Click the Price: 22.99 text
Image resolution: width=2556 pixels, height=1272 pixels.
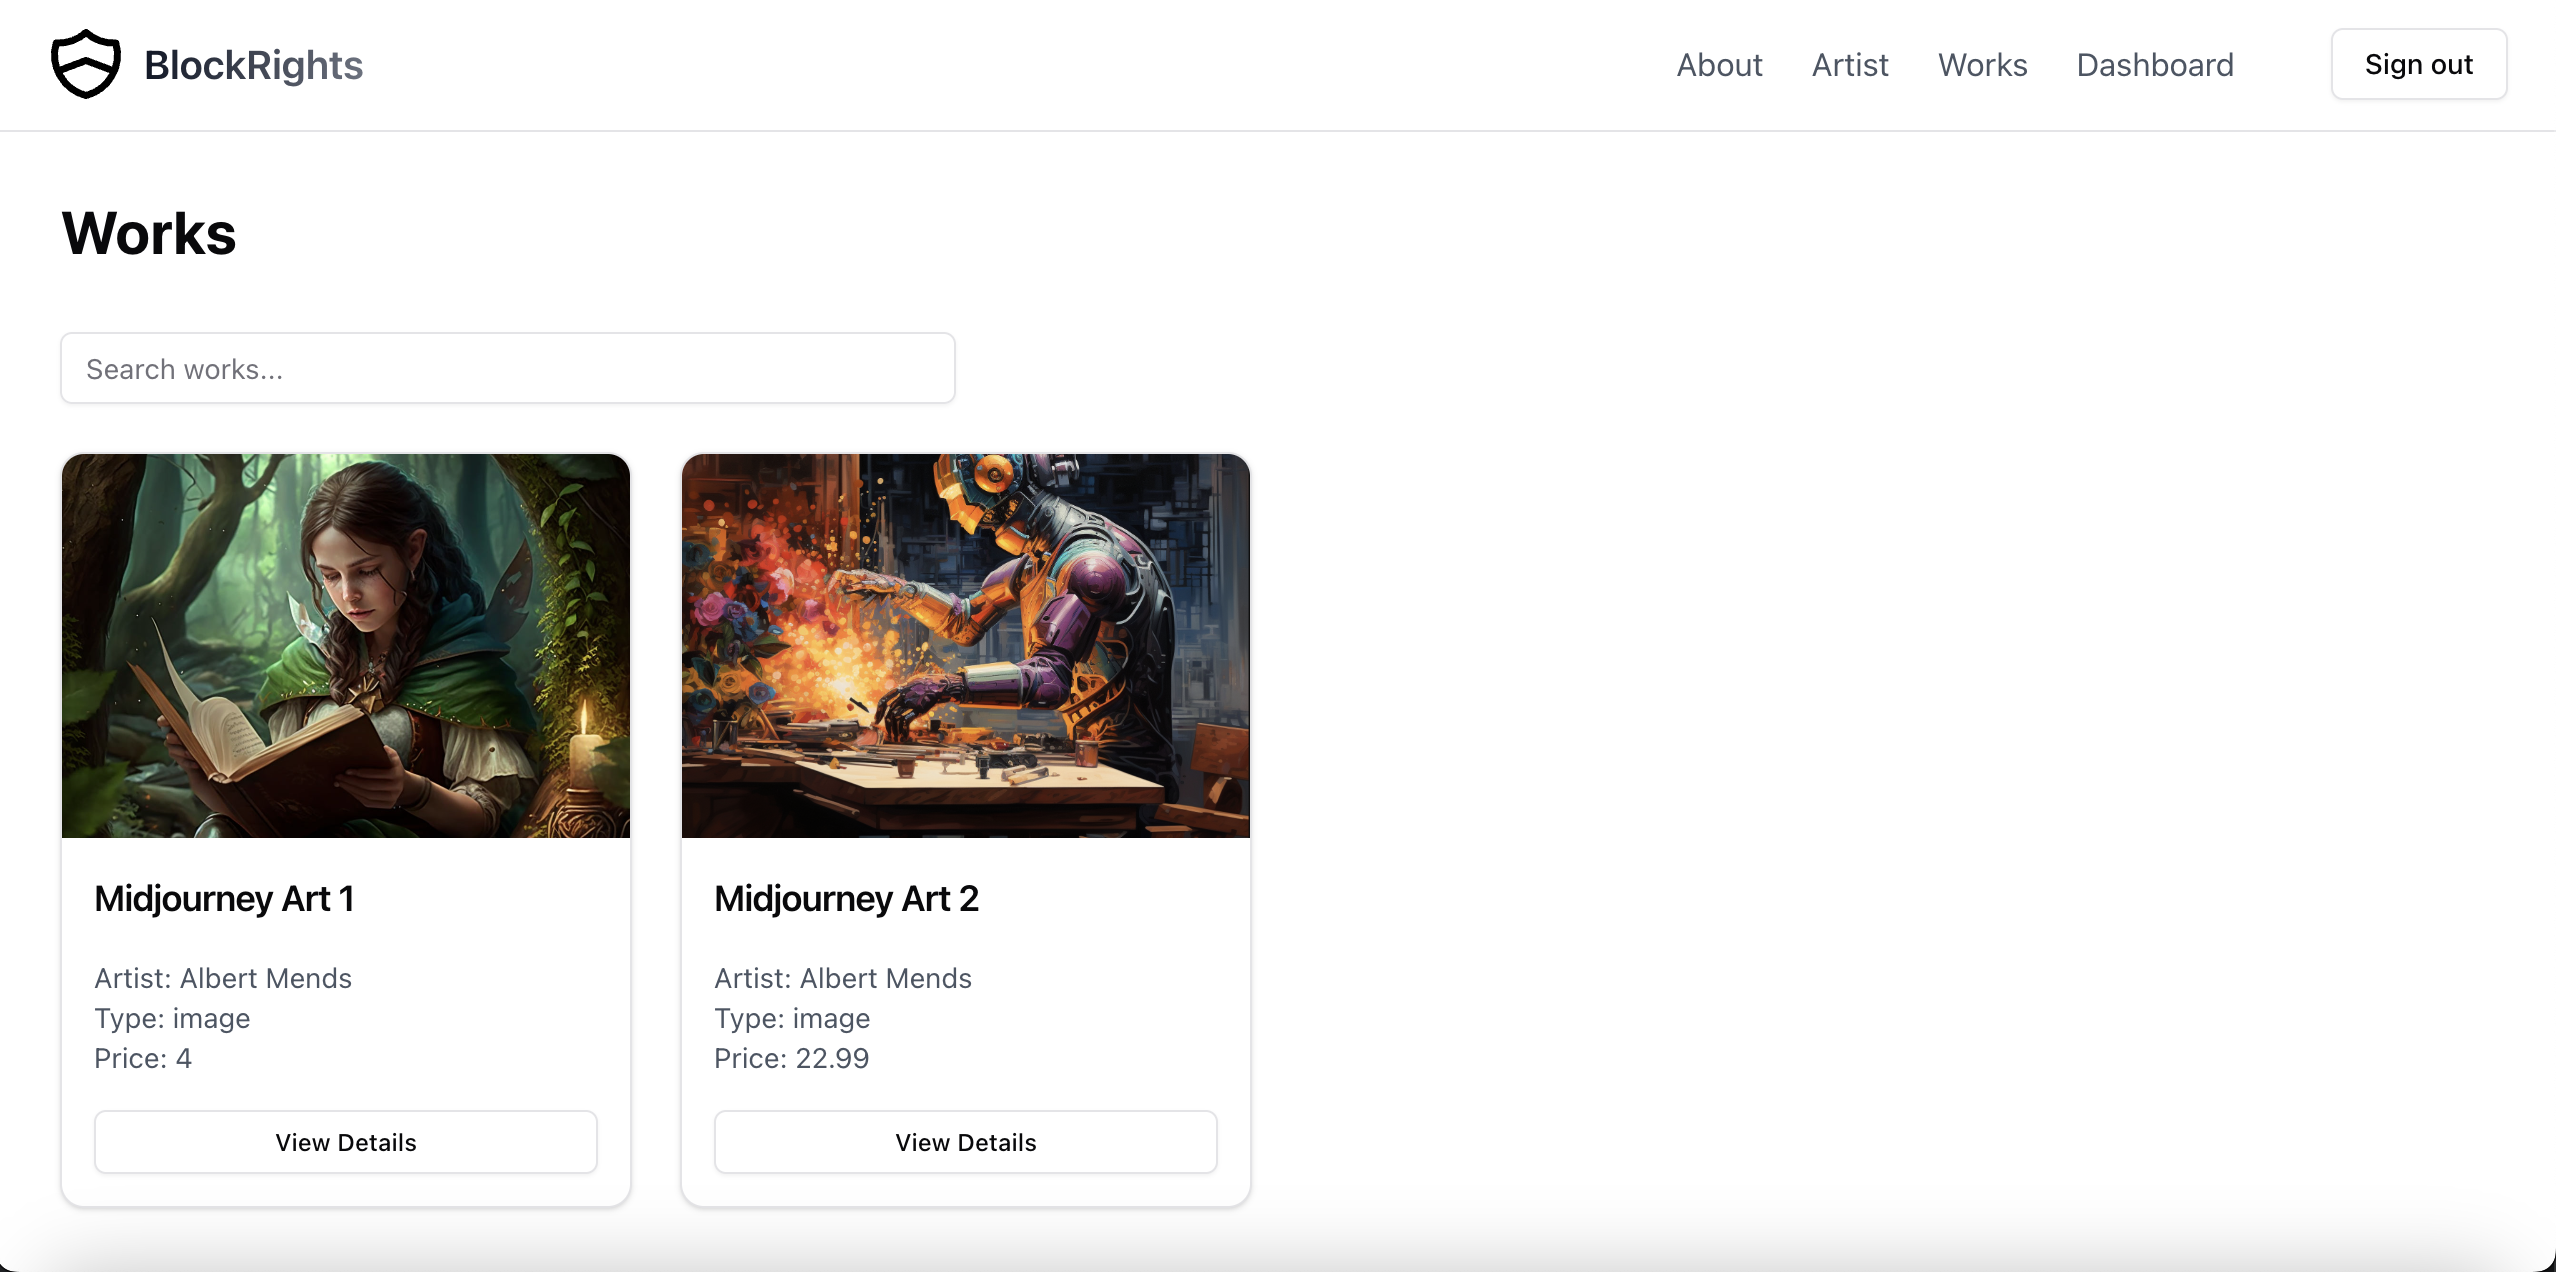791,1058
